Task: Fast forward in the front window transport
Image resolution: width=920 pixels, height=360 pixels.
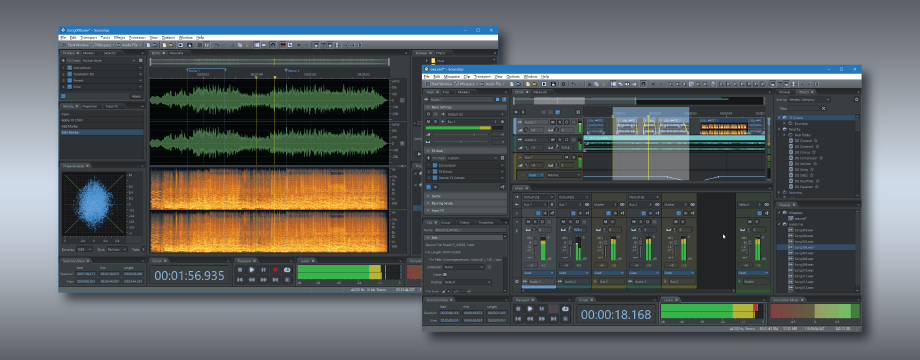Action: point(541,318)
